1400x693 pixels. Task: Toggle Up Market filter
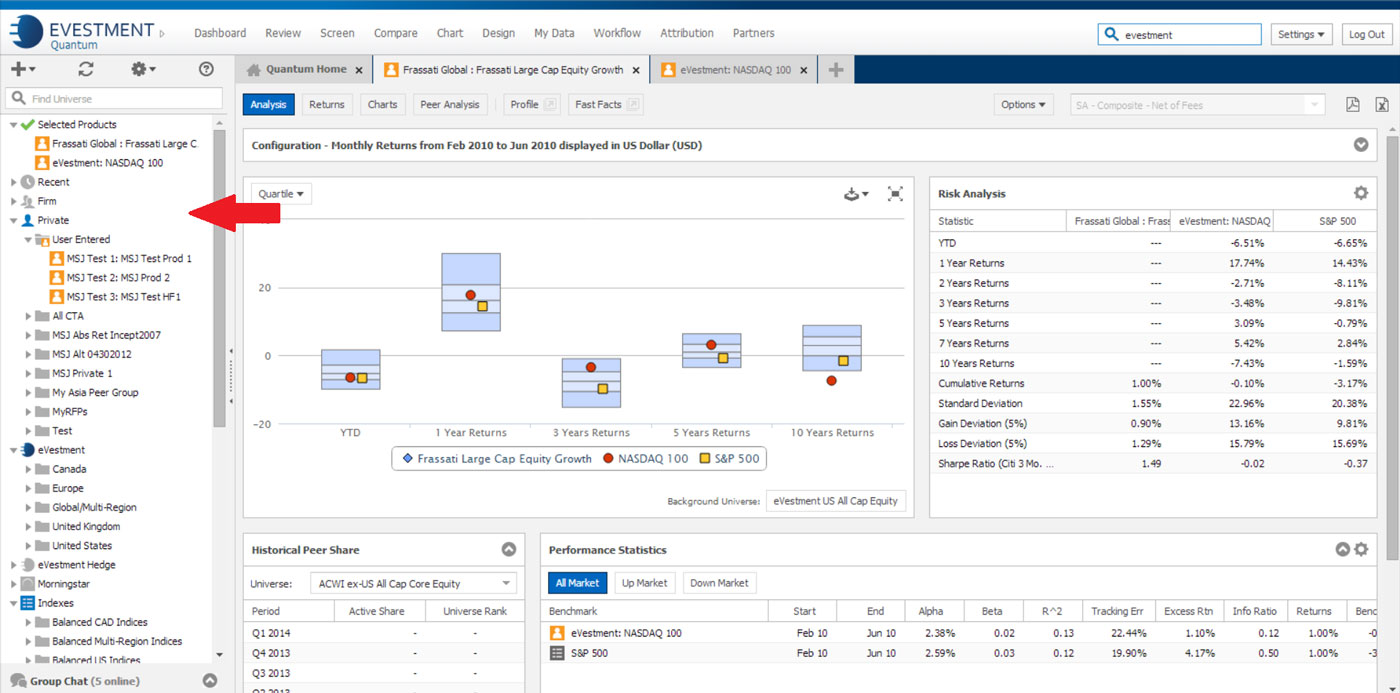(x=645, y=582)
